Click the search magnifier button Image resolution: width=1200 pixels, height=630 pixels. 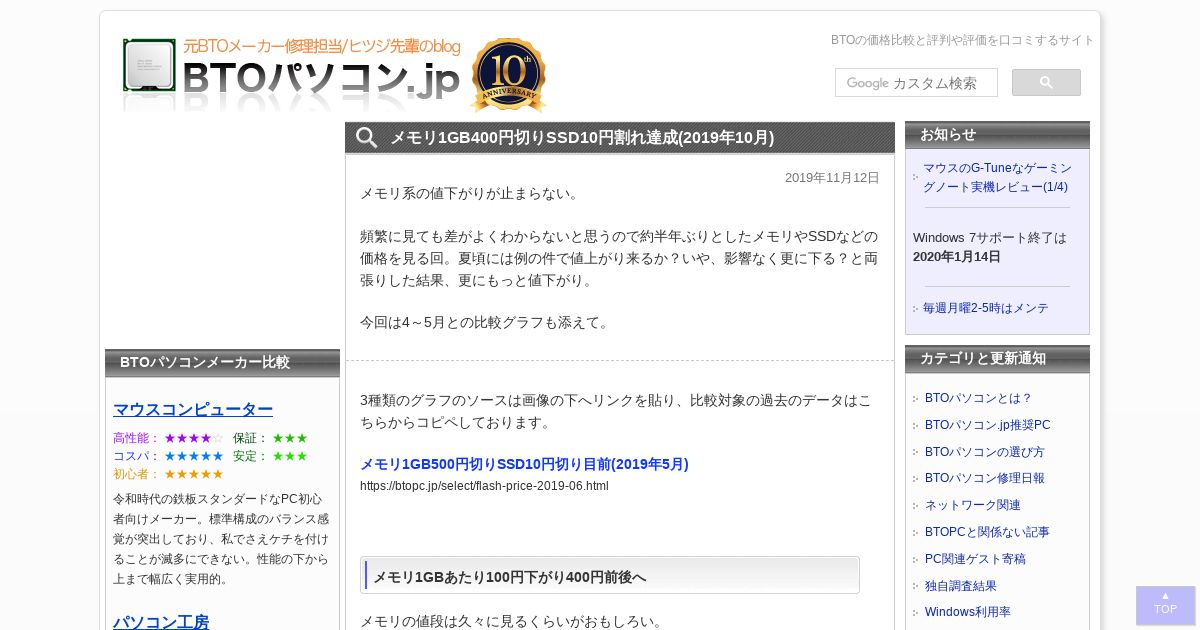point(1046,82)
